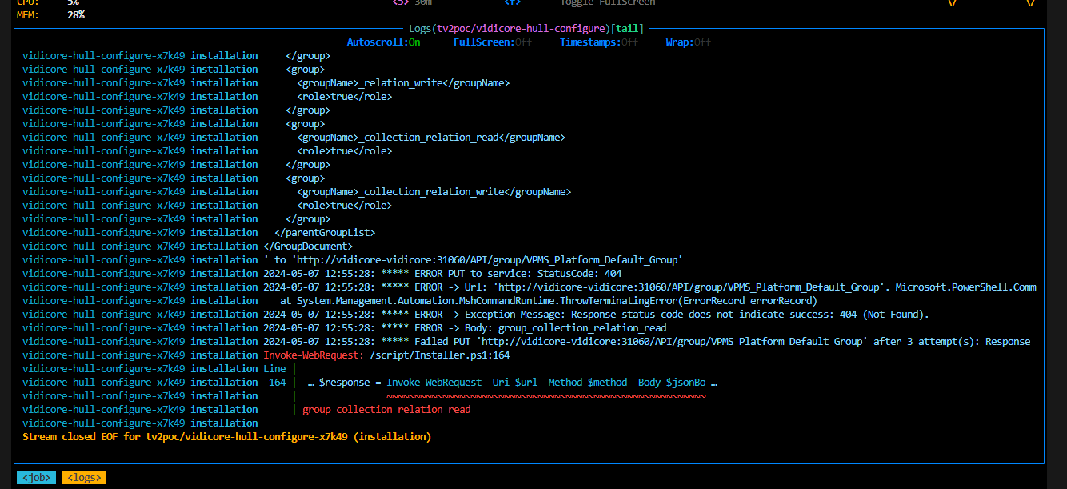
Task: Click the Stream closed EOF message
Action: [226, 437]
